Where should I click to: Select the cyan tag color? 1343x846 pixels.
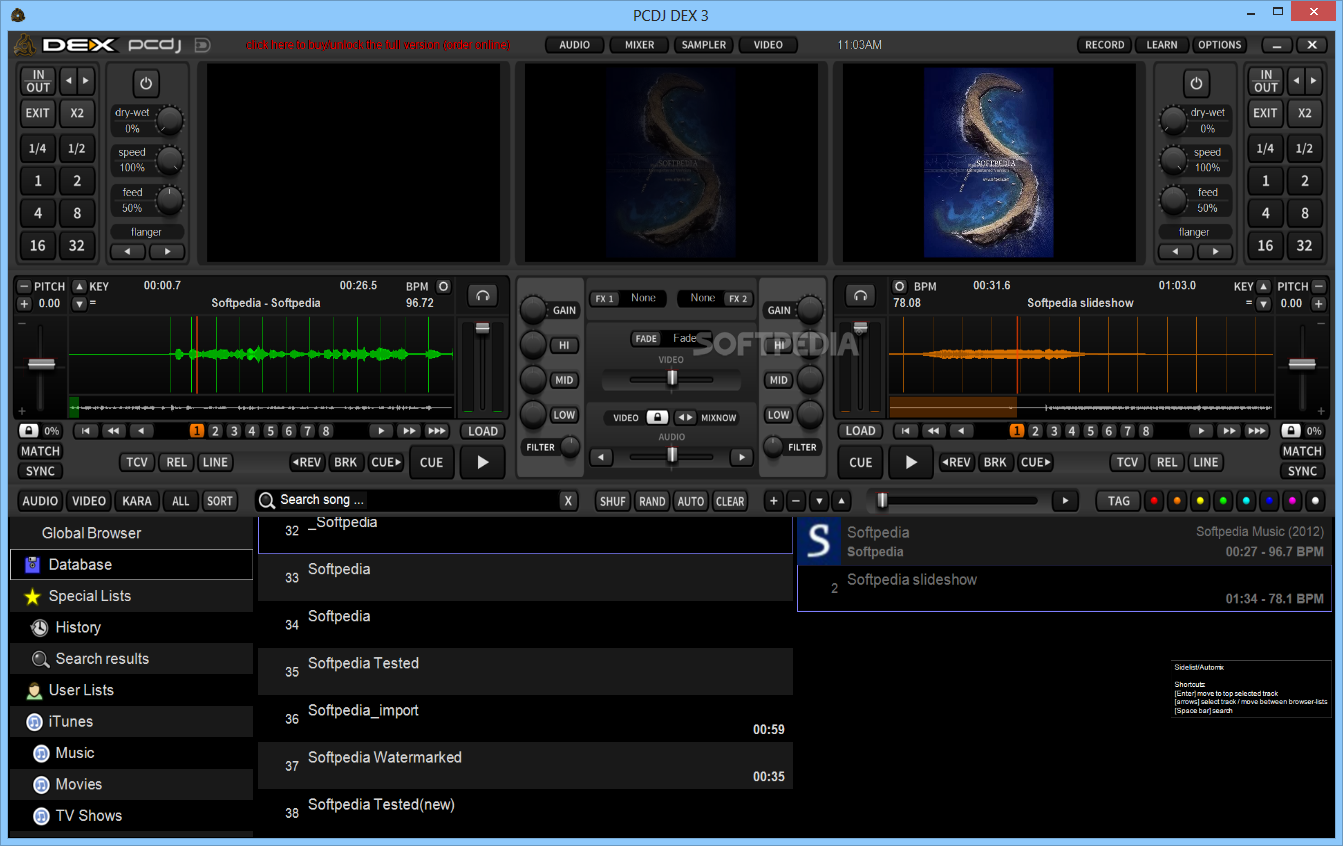[x=1246, y=501]
